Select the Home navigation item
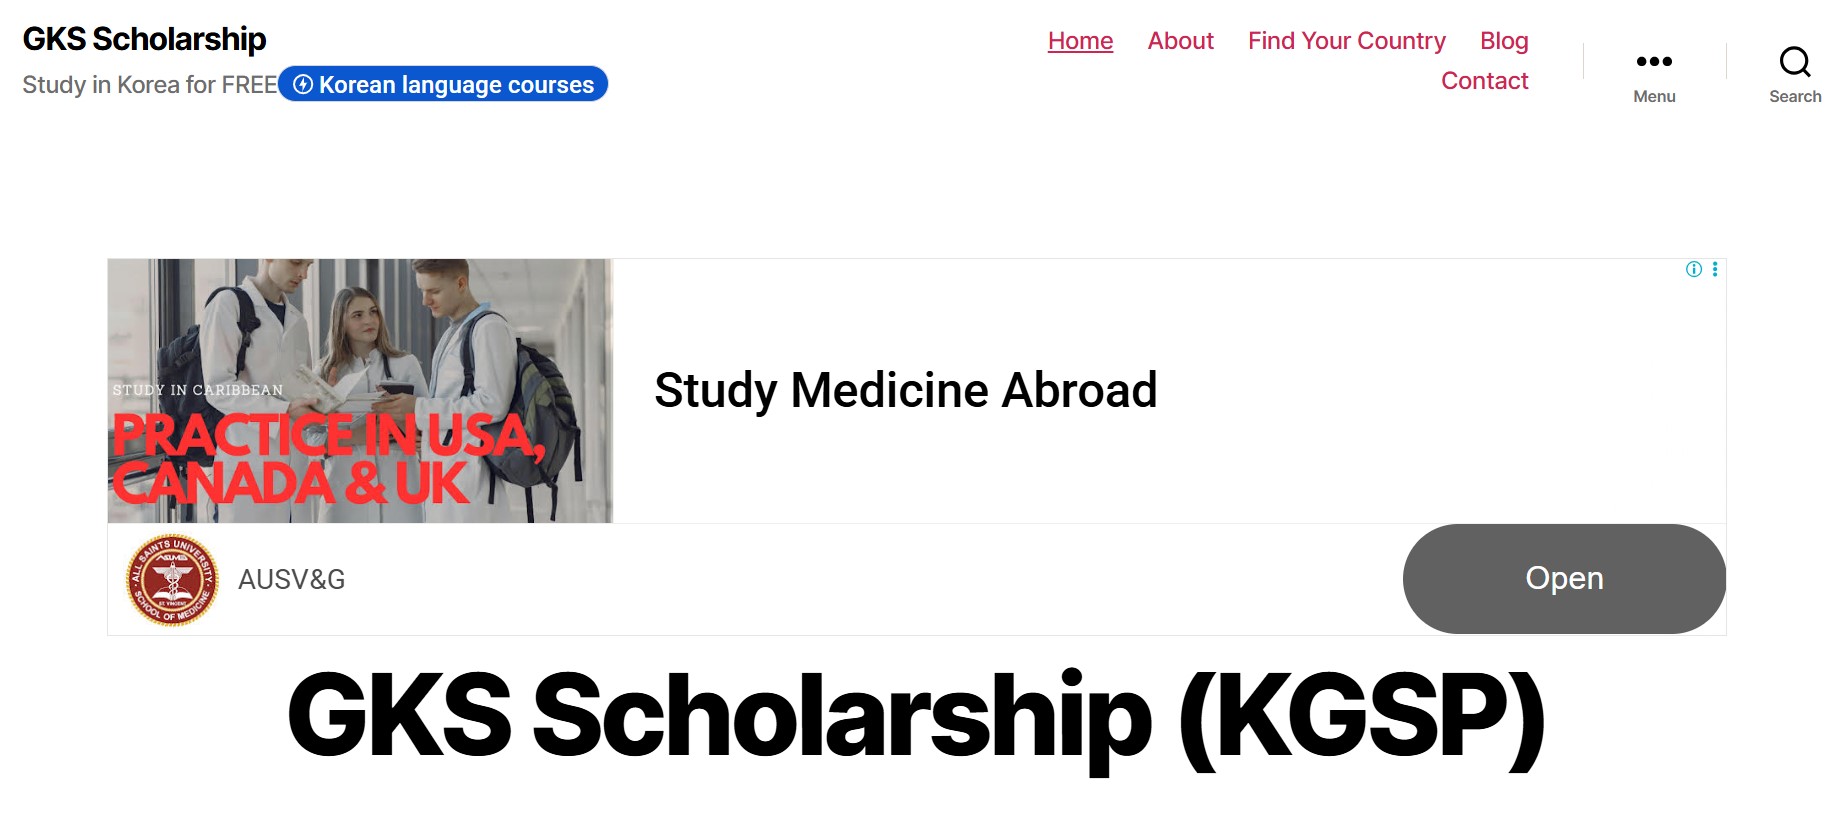 coord(1080,41)
